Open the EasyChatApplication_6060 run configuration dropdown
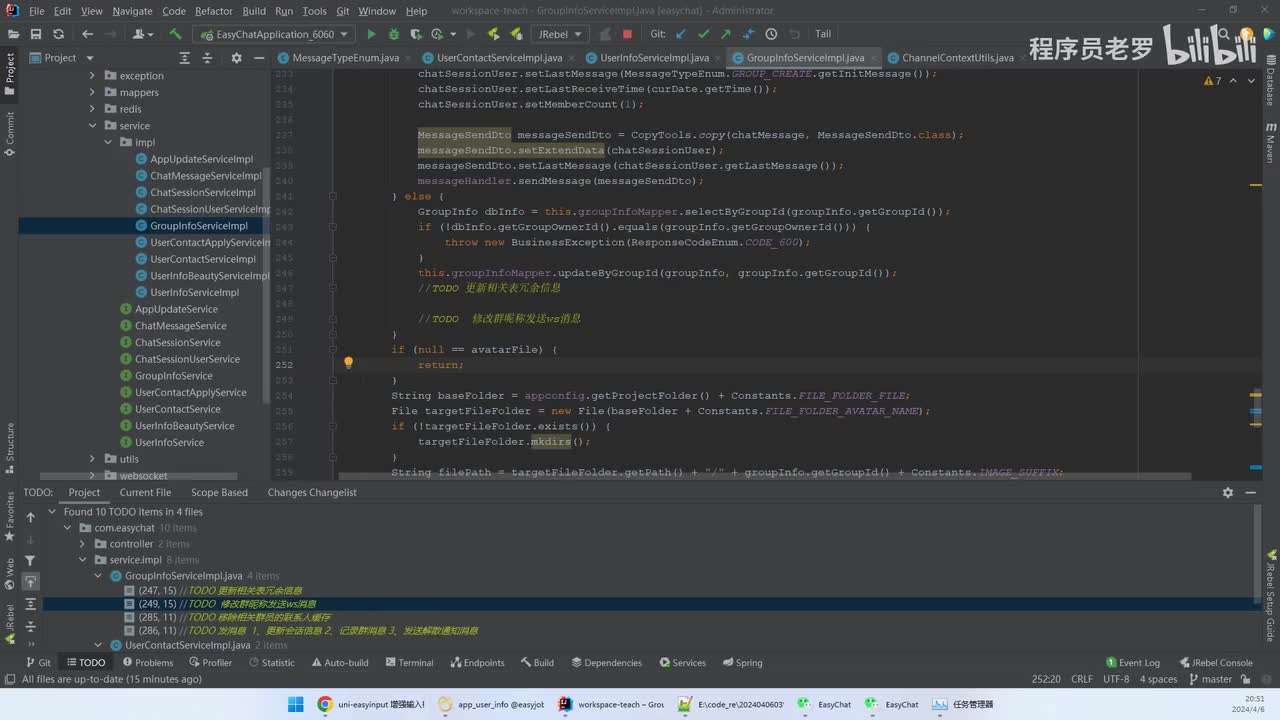Viewport: 1280px width, 720px height. tap(275, 34)
